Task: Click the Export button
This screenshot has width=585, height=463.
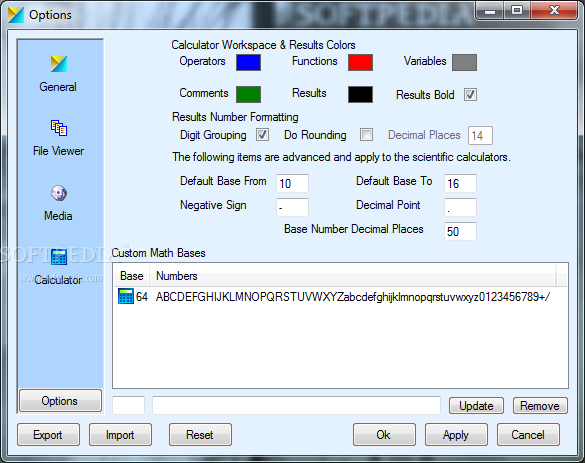Action: coord(48,435)
